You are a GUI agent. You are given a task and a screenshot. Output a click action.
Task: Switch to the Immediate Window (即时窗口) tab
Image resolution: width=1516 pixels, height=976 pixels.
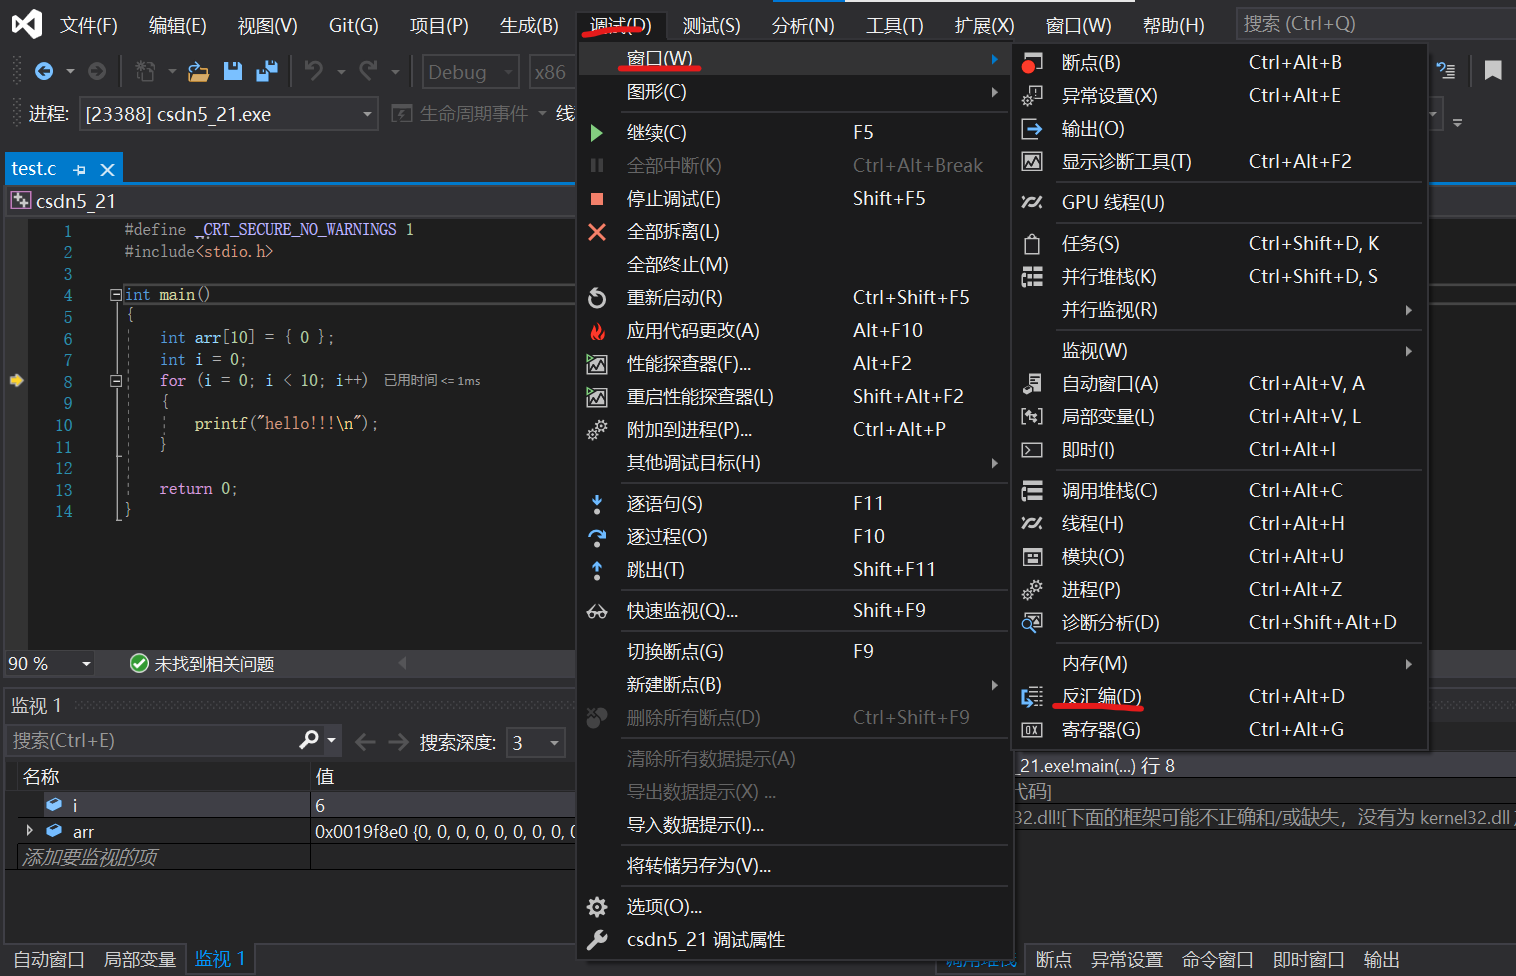(1308, 959)
